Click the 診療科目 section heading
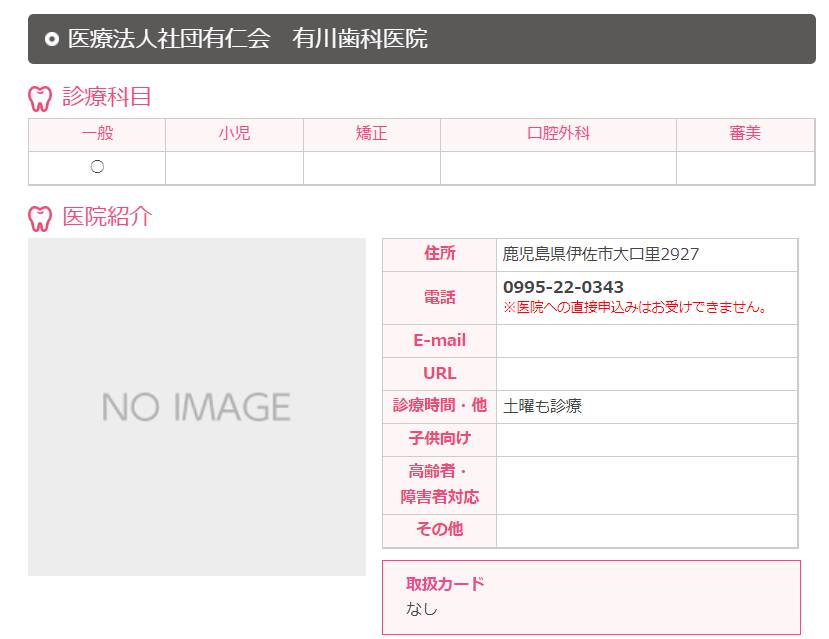Viewport: 829px width, 639px height. [107, 97]
